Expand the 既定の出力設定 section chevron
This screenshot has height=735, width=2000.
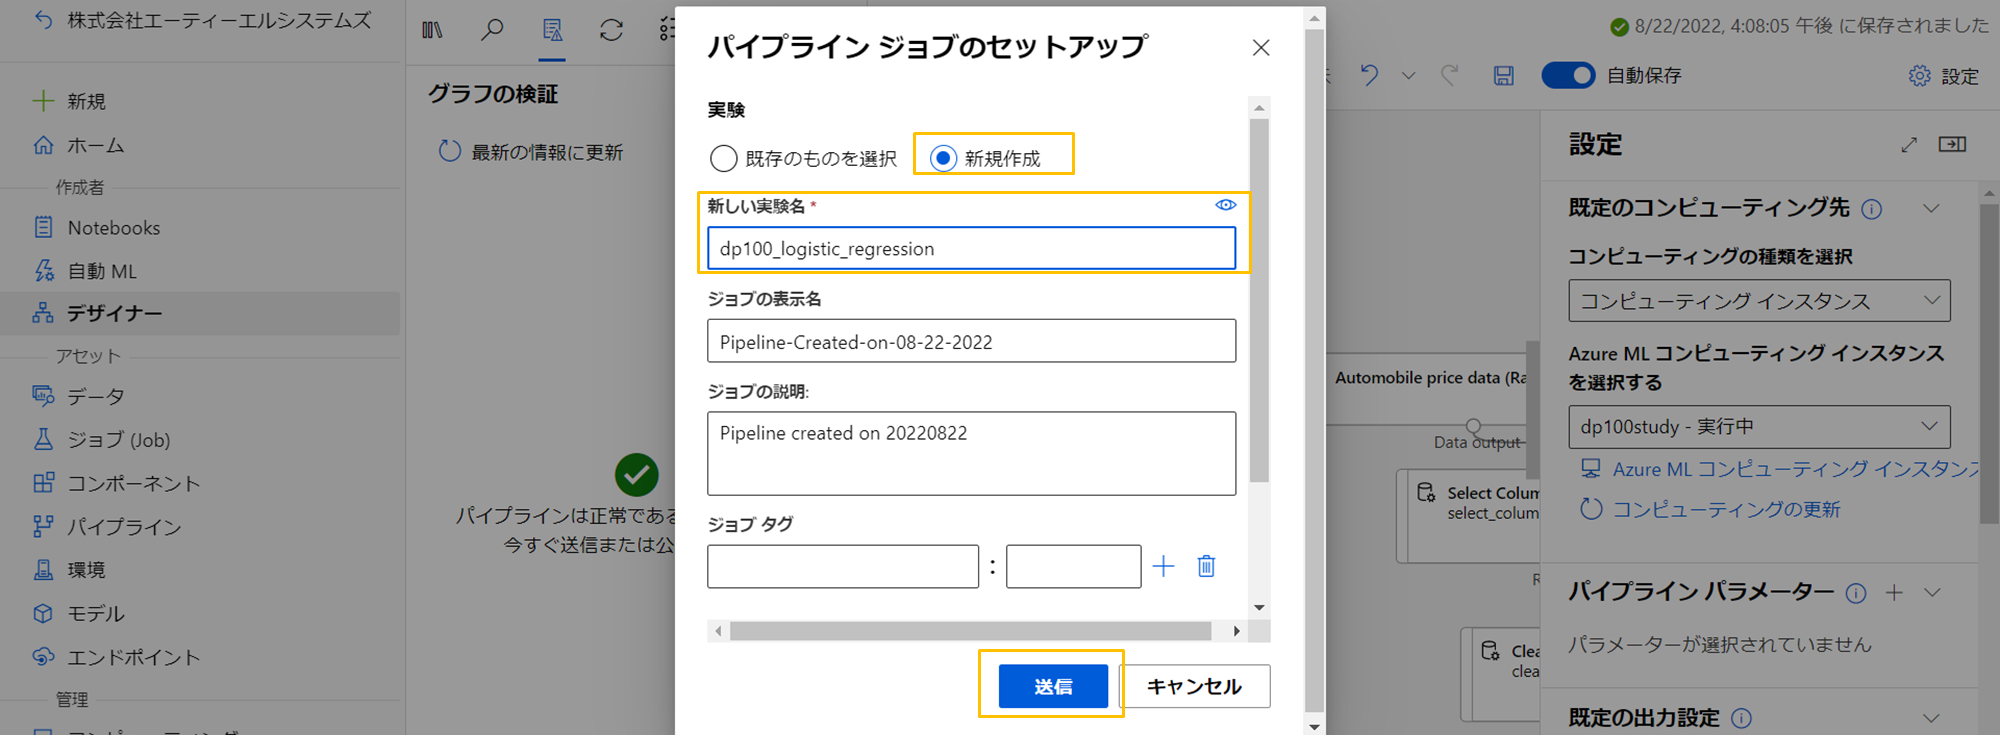pos(1931,718)
